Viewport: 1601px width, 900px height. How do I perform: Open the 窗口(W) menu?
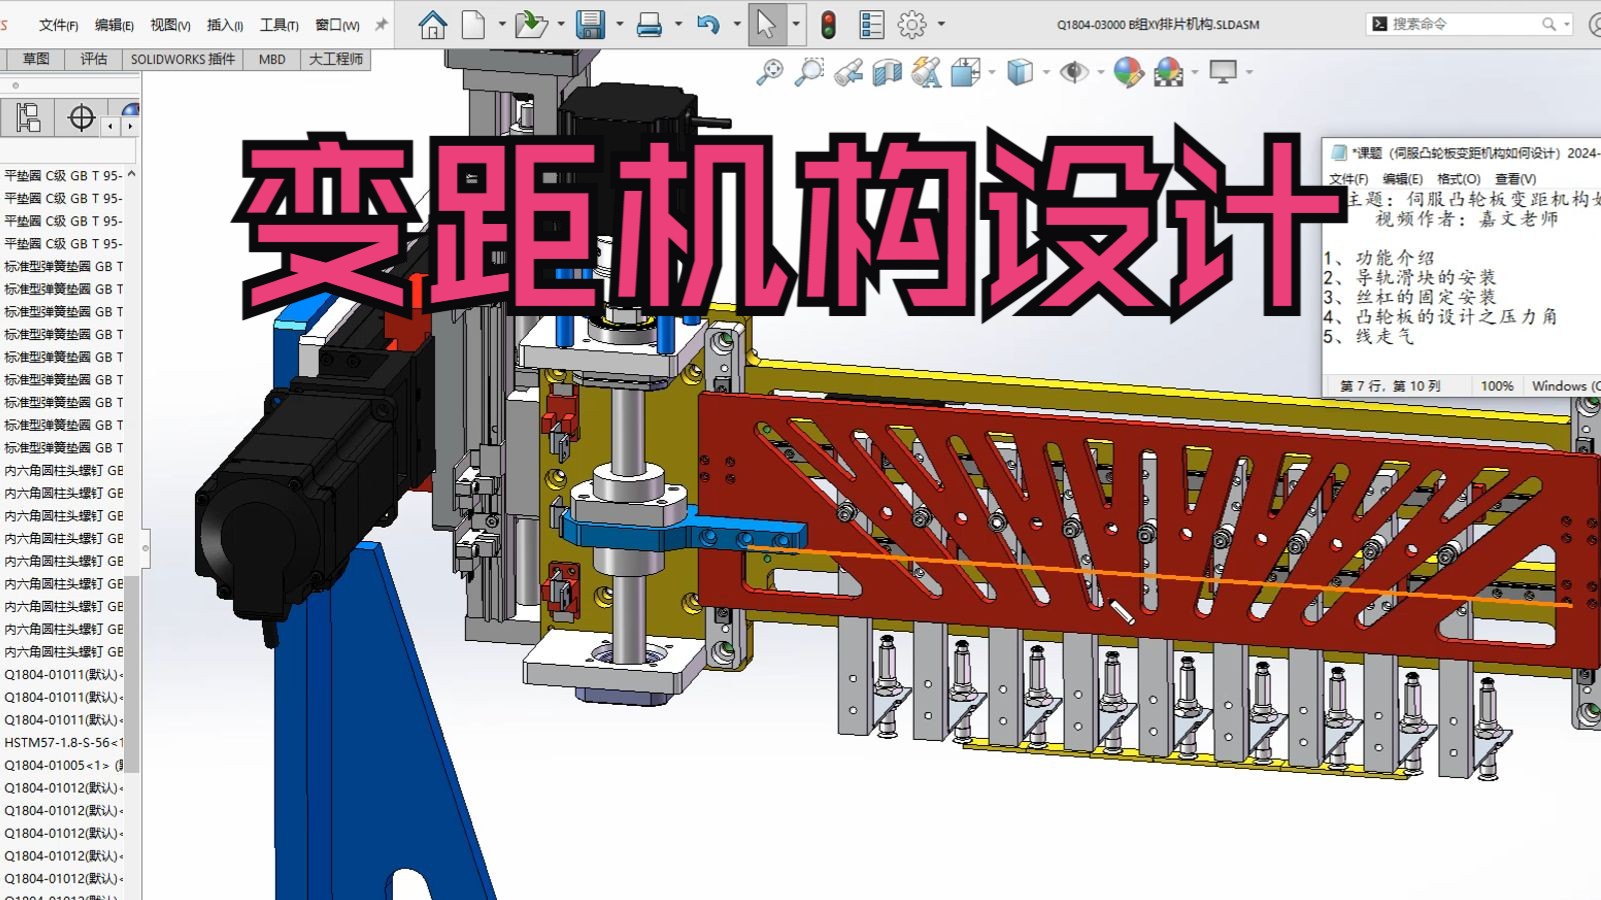337,25
